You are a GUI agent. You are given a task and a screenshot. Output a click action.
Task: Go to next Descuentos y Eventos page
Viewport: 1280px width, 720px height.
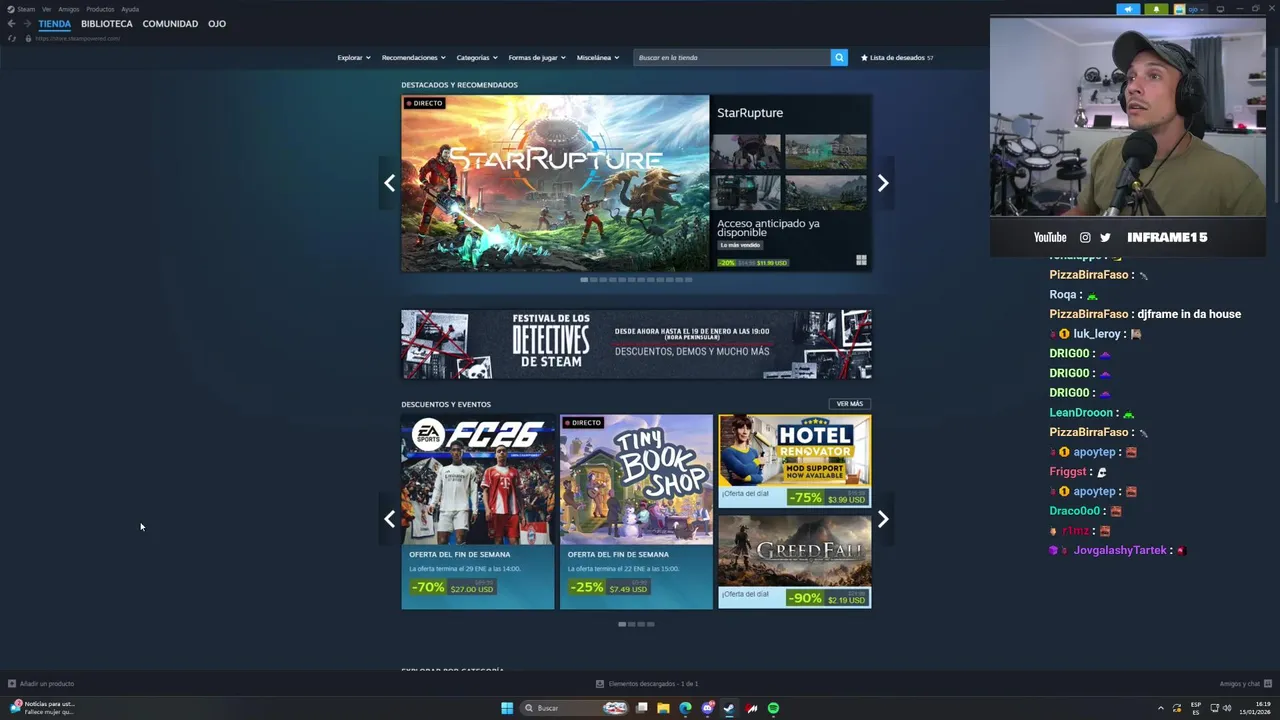click(883, 519)
